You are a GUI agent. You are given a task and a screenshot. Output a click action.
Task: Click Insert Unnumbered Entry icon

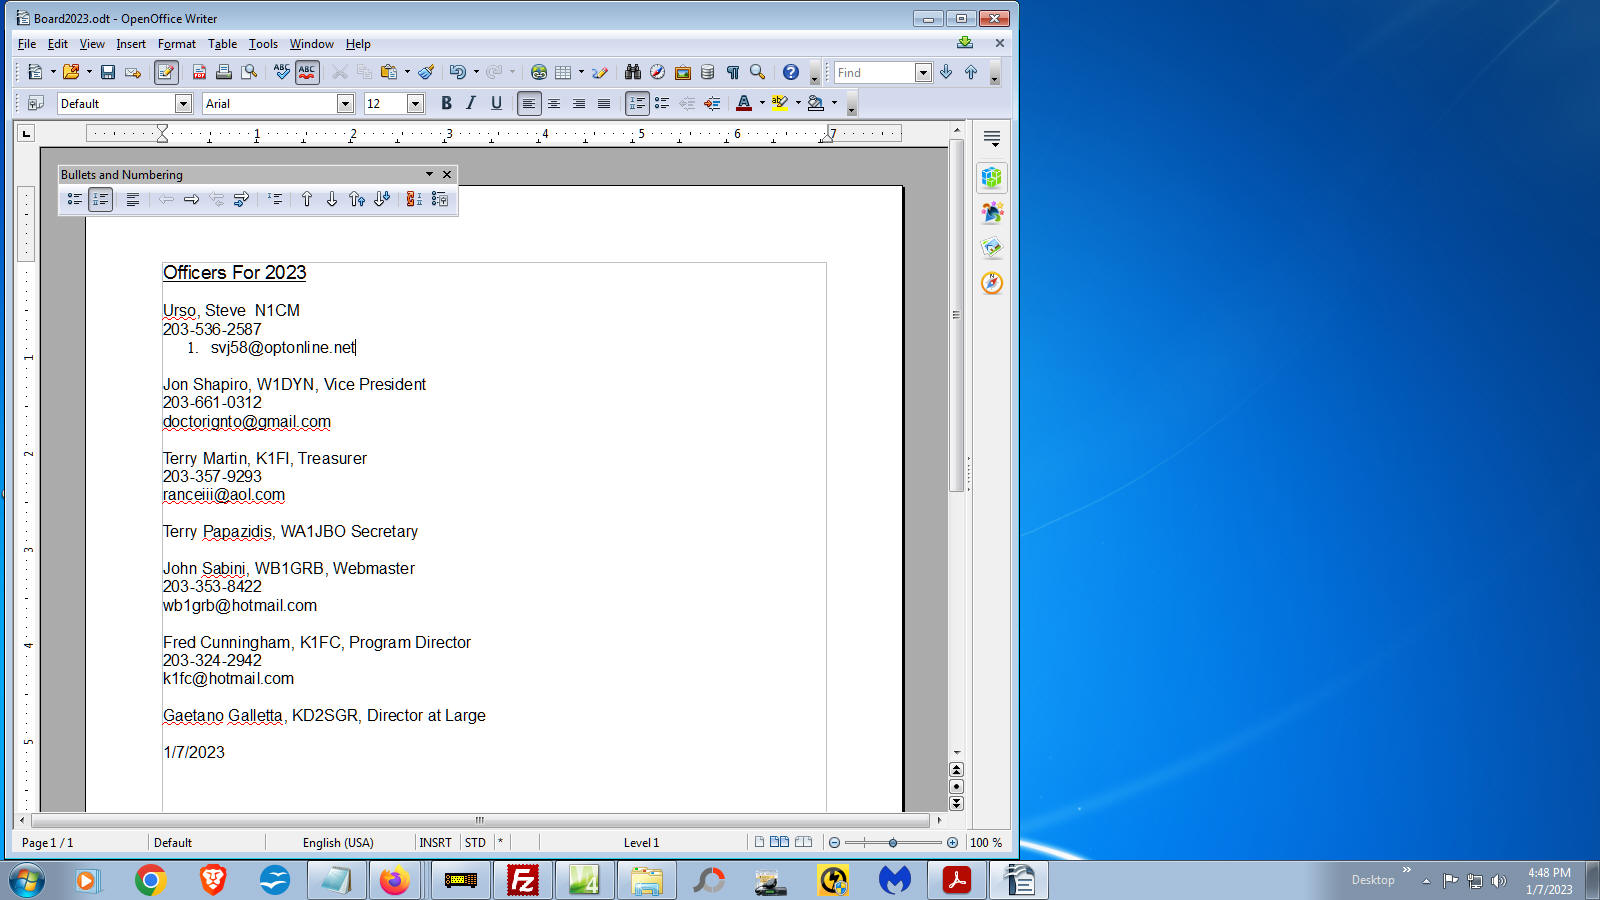(275, 200)
